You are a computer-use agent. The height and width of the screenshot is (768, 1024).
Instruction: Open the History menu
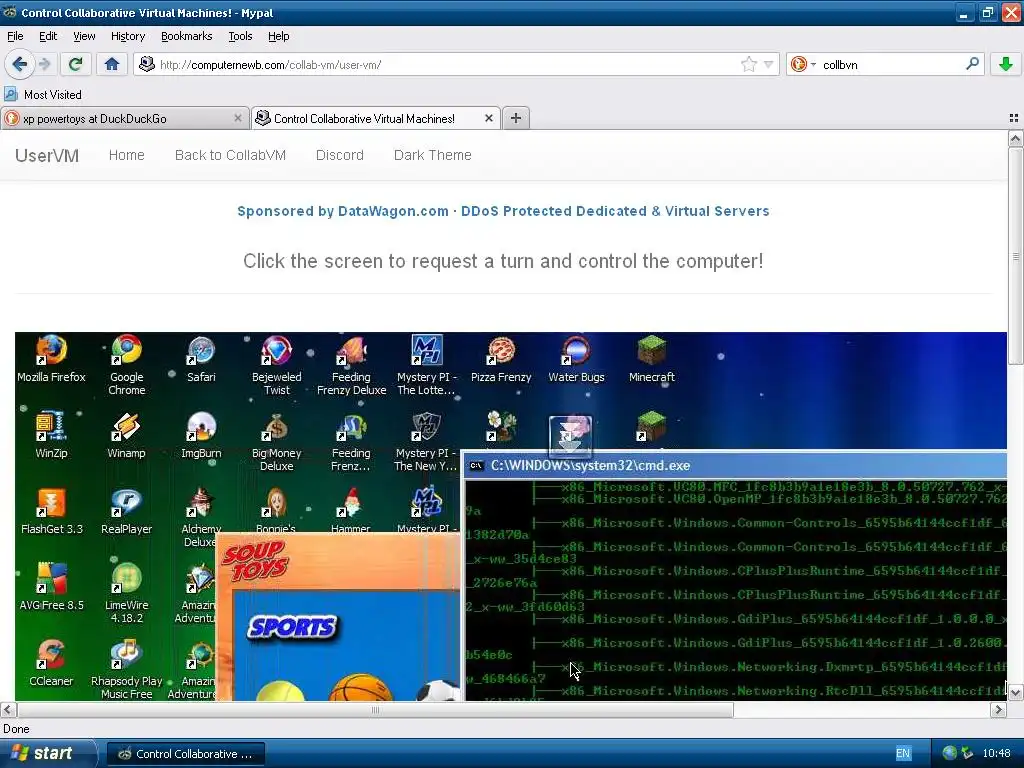point(127,36)
